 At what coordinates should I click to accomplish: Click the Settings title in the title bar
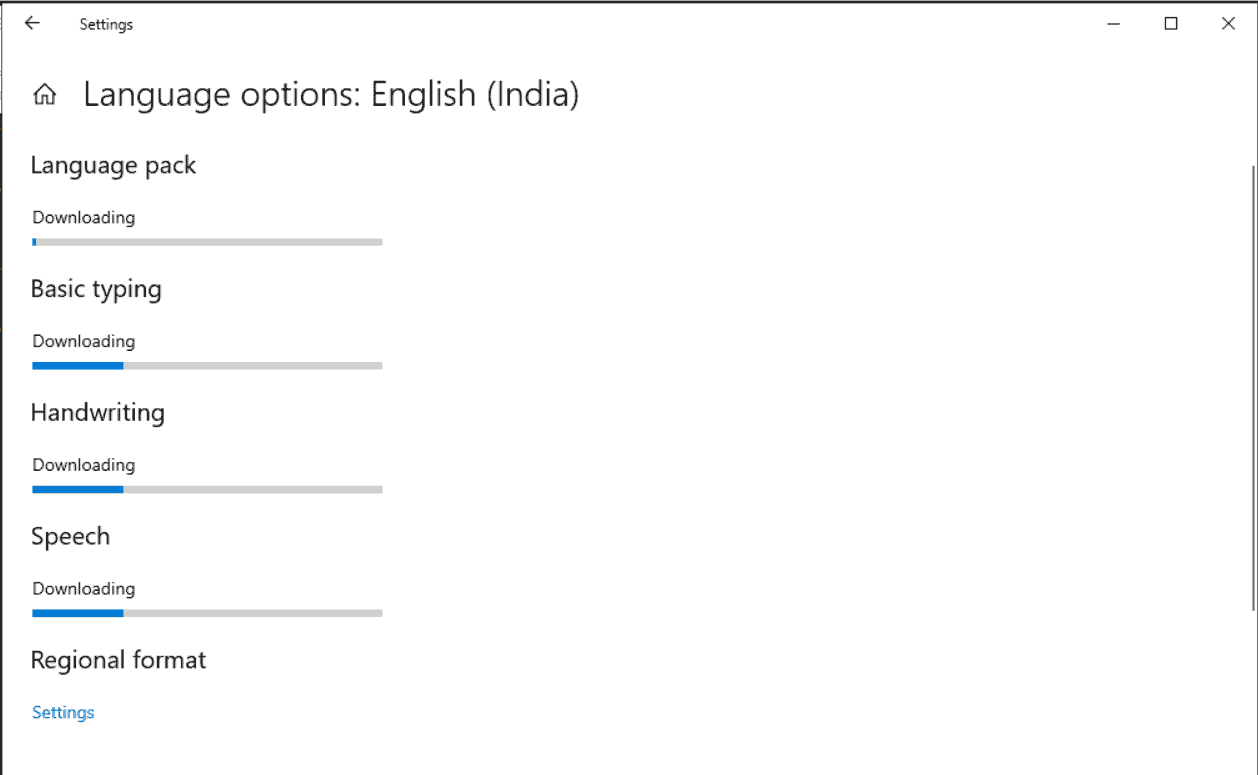105,23
